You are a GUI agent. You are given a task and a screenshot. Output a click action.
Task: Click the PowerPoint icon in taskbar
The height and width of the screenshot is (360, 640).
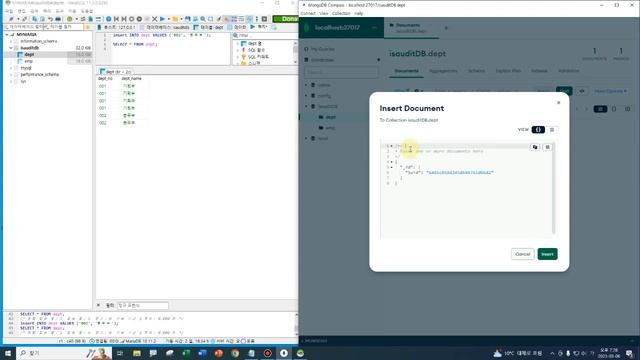[218, 353]
